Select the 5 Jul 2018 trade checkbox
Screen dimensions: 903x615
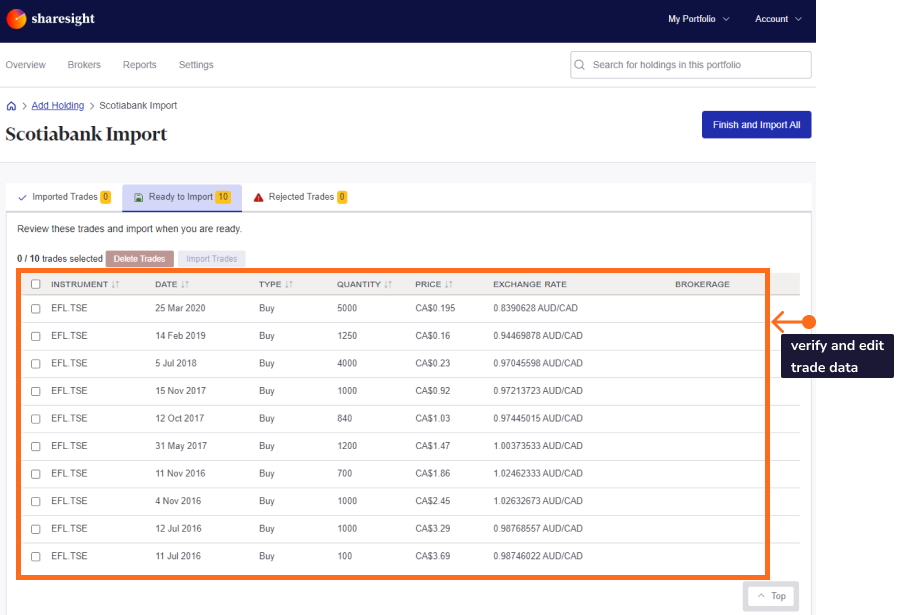pyautogui.click(x=36, y=364)
